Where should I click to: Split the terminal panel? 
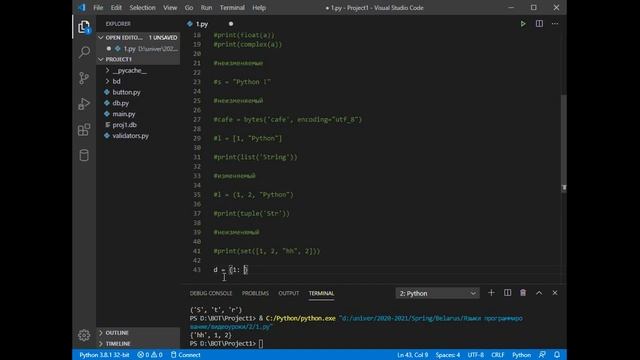pyautogui.click(x=507, y=293)
